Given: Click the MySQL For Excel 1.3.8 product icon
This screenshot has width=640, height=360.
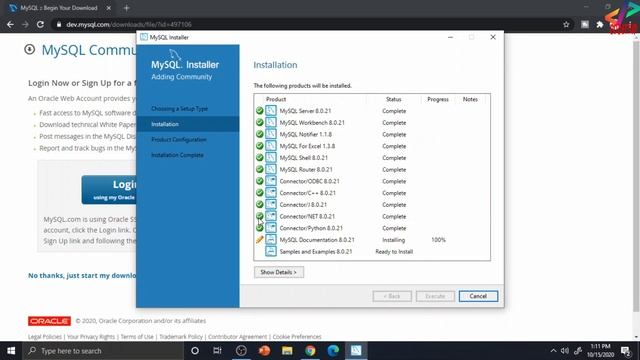Looking at the screenshot, I should [271, 146].
